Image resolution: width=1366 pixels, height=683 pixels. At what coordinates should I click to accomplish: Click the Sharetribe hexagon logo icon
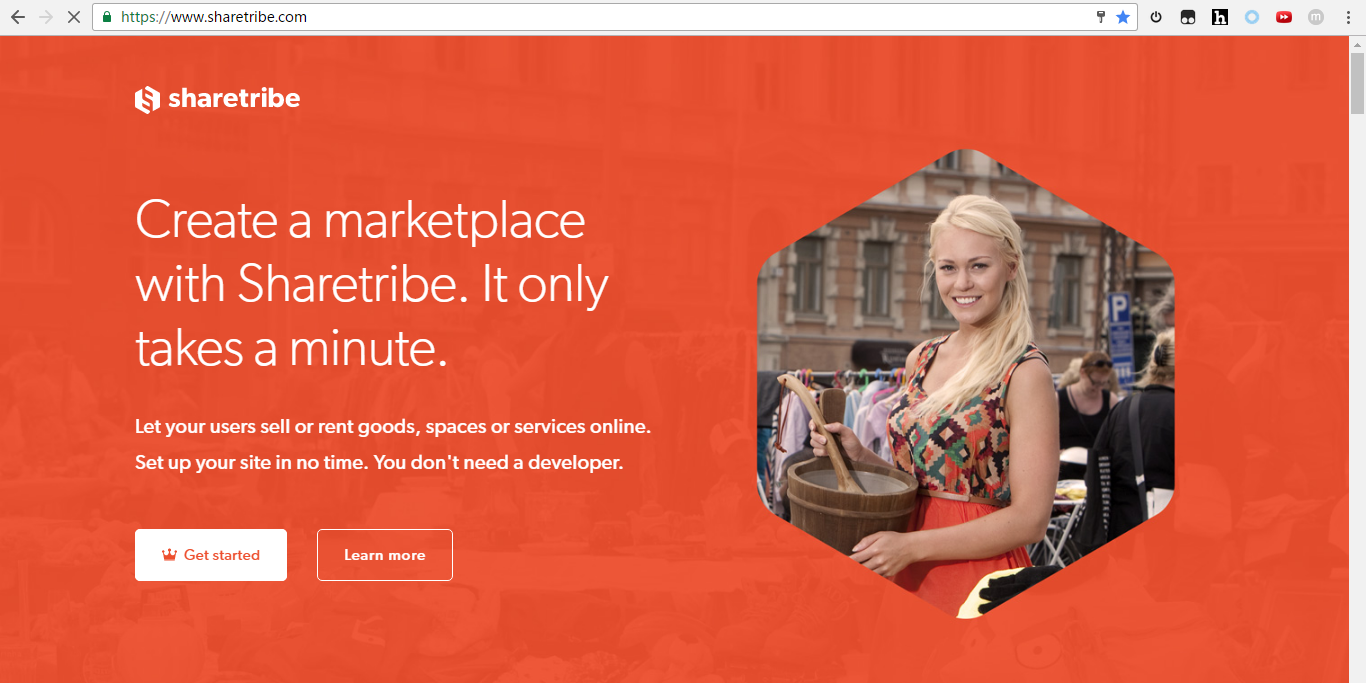click(x=147, y=99)
